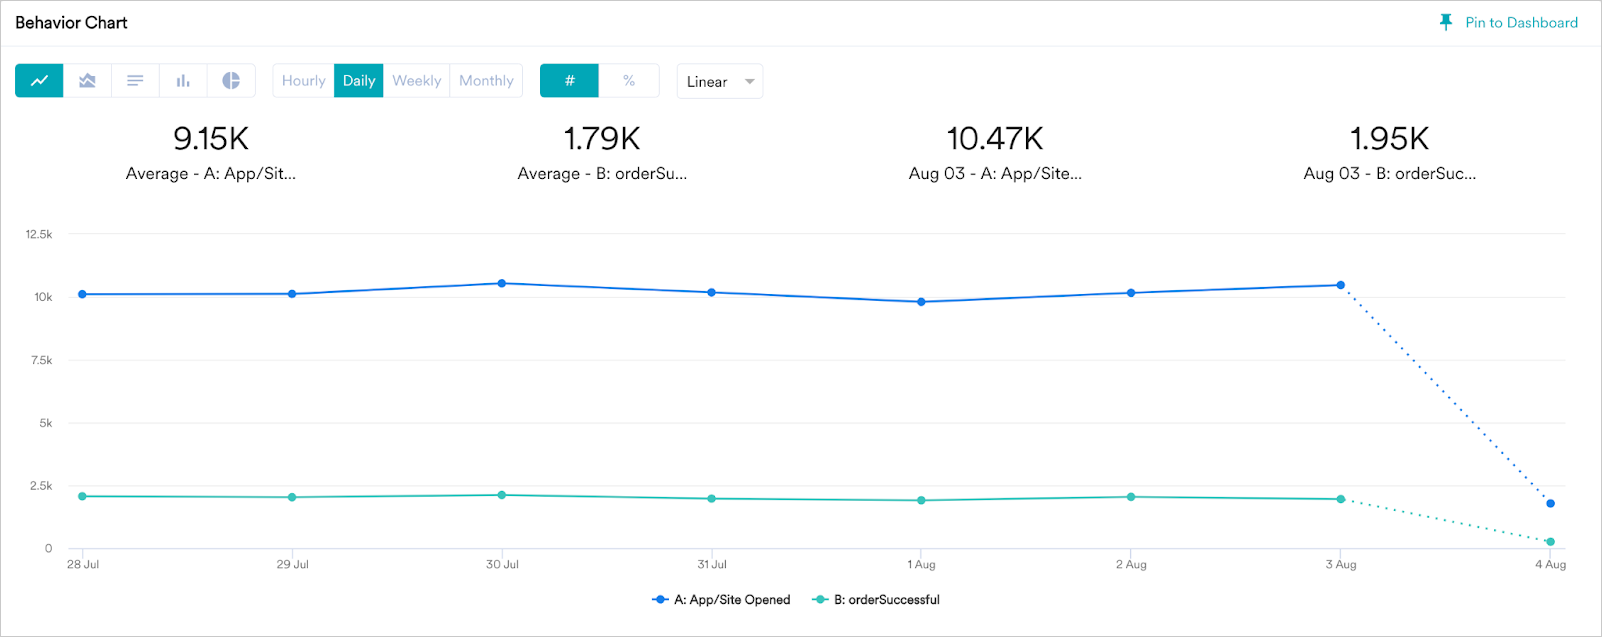1602x637 pixels.
Task: Click the 3 Aug App/Site Opened data point
Action: [x=1341, y=286]
